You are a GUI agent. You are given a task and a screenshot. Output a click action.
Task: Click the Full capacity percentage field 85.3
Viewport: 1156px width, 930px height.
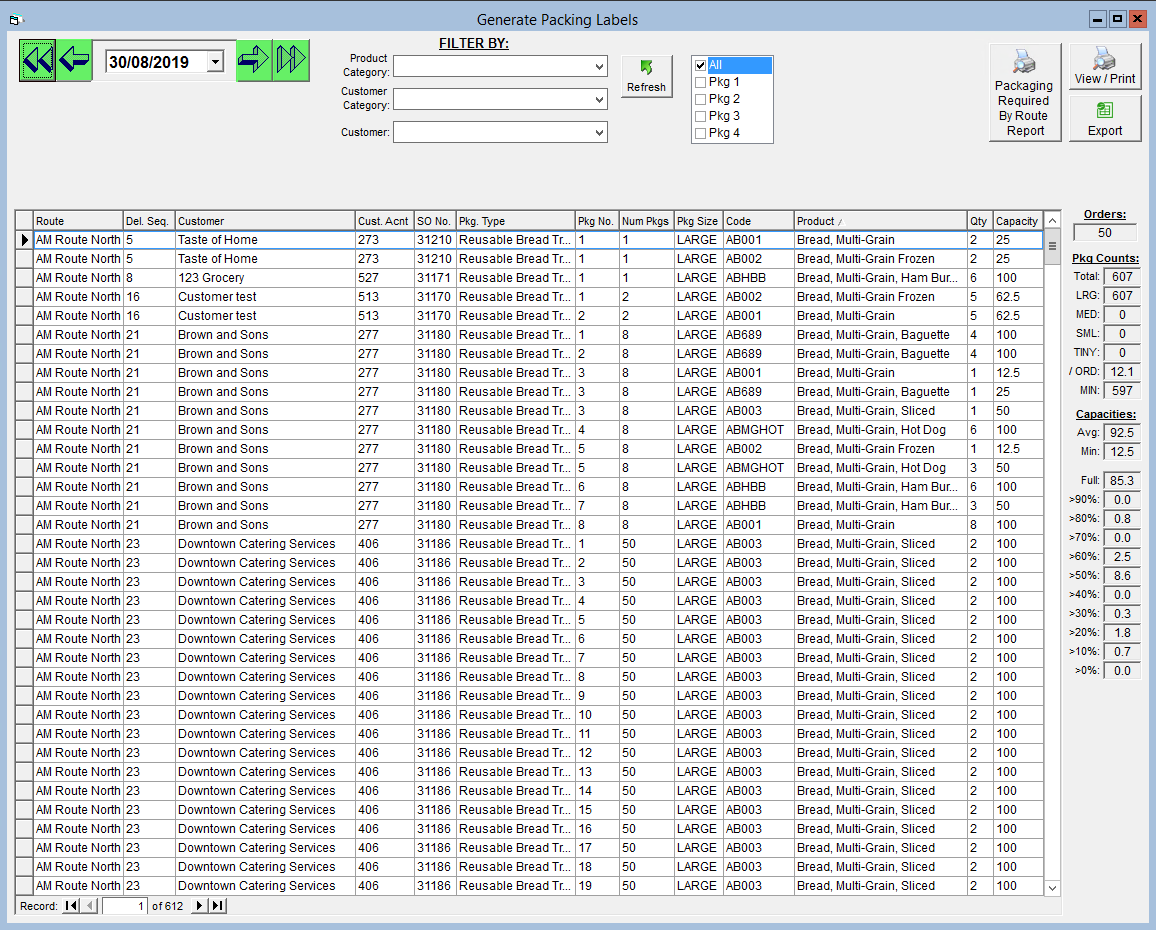[x=1122, y=481]
